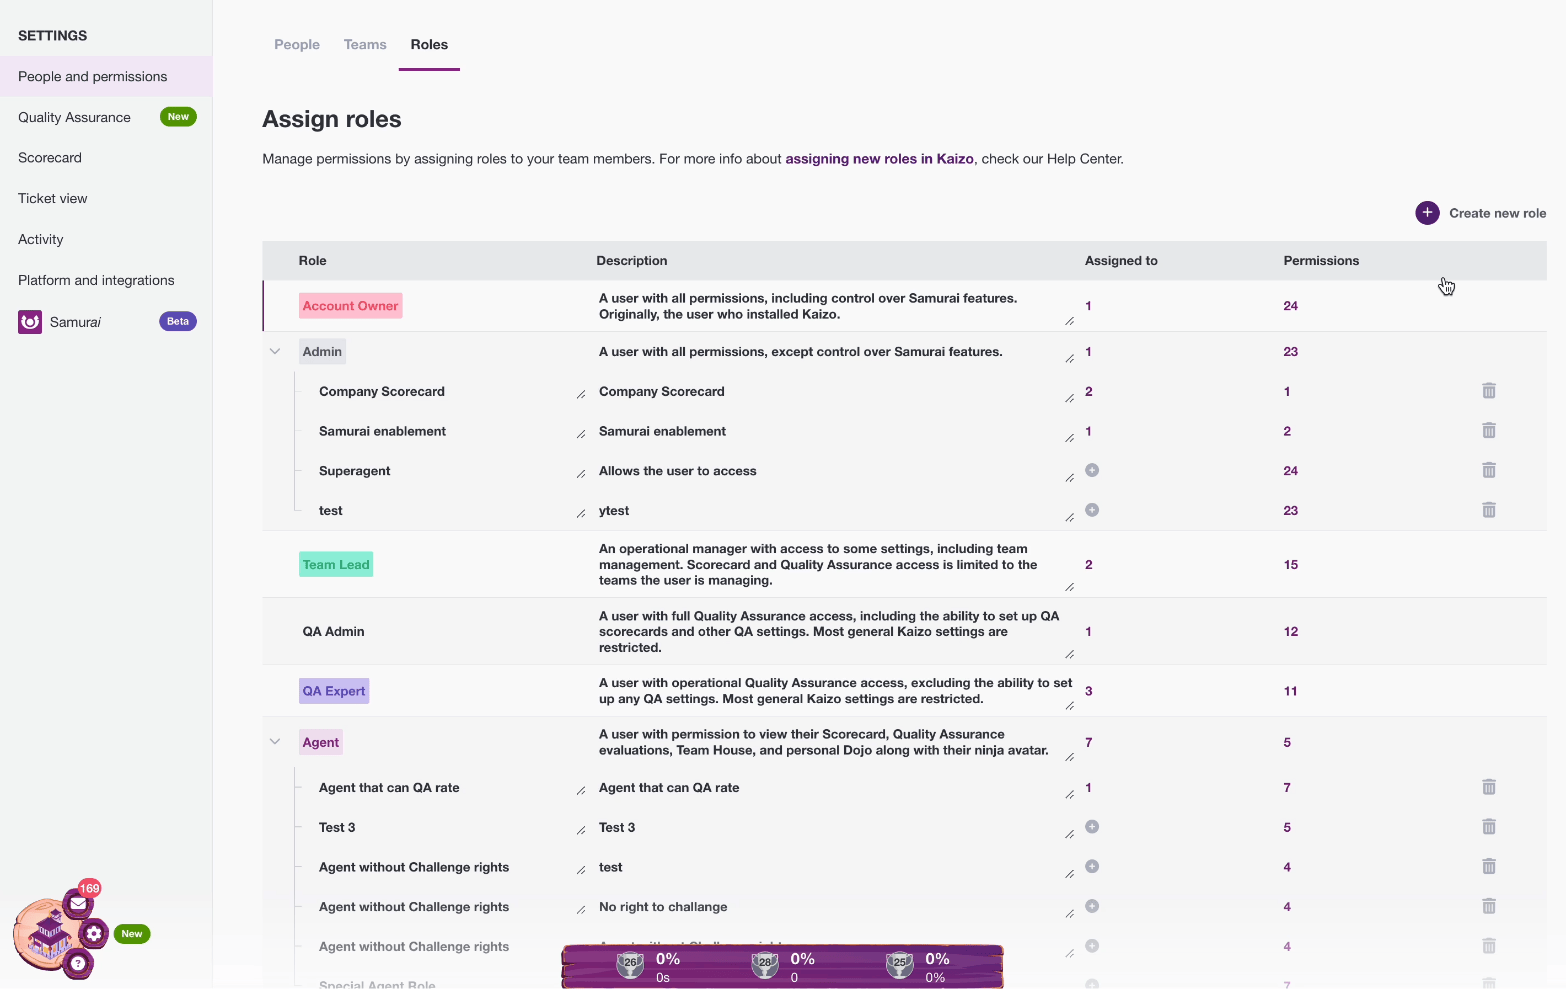This screenshot has height=990, width=1566.
Task: Delete the Test 3 role
Action: [x=1489, y=827]
